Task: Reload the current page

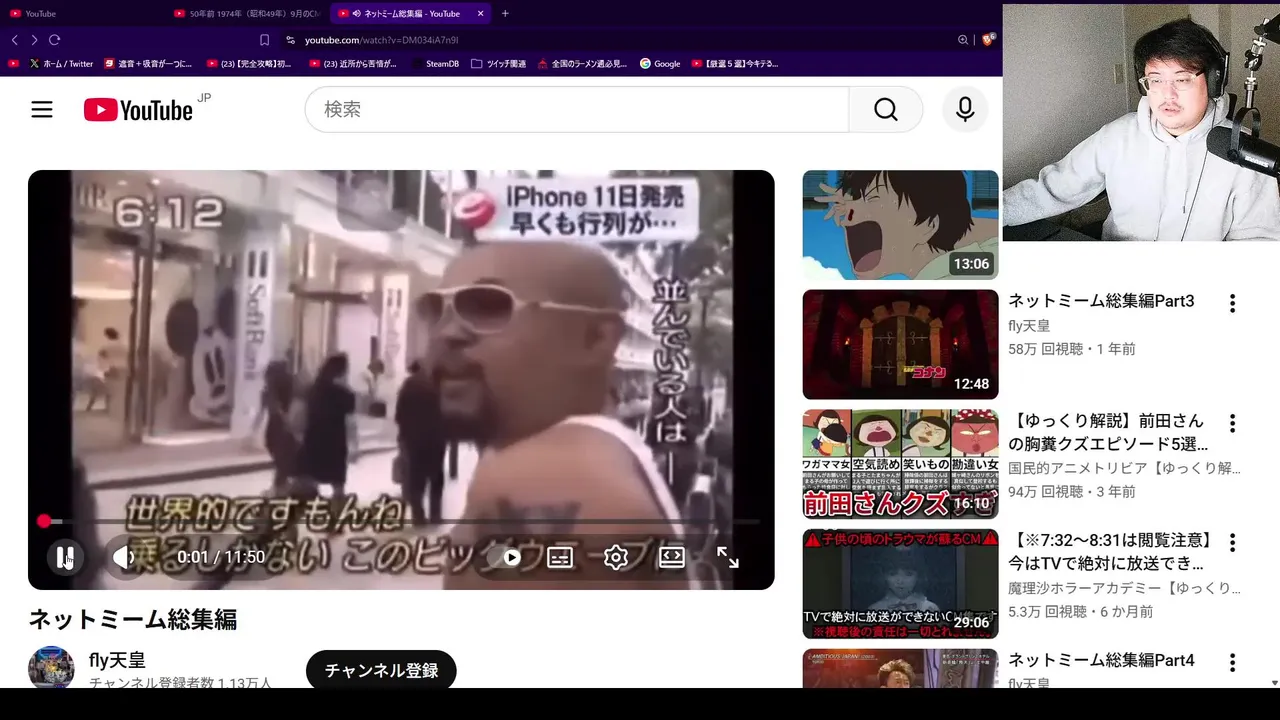Action: 54,40
